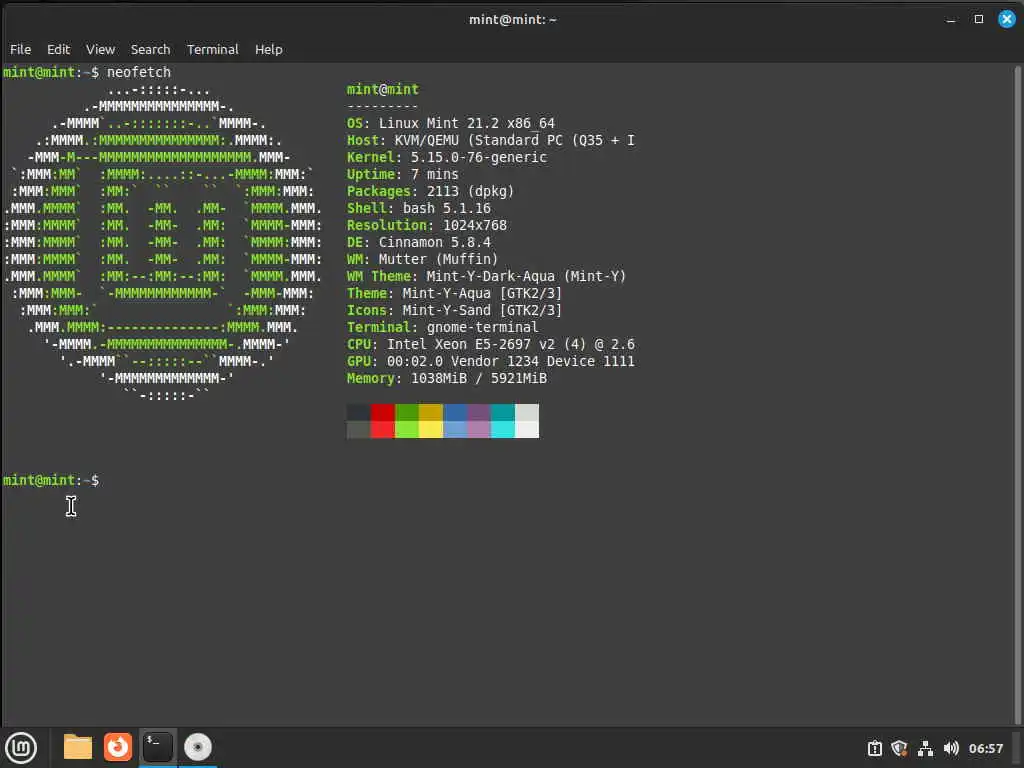Click the bottom 'mint@mint:~$' prompt
Screen dimensions: 1024x768
point(51,481)
